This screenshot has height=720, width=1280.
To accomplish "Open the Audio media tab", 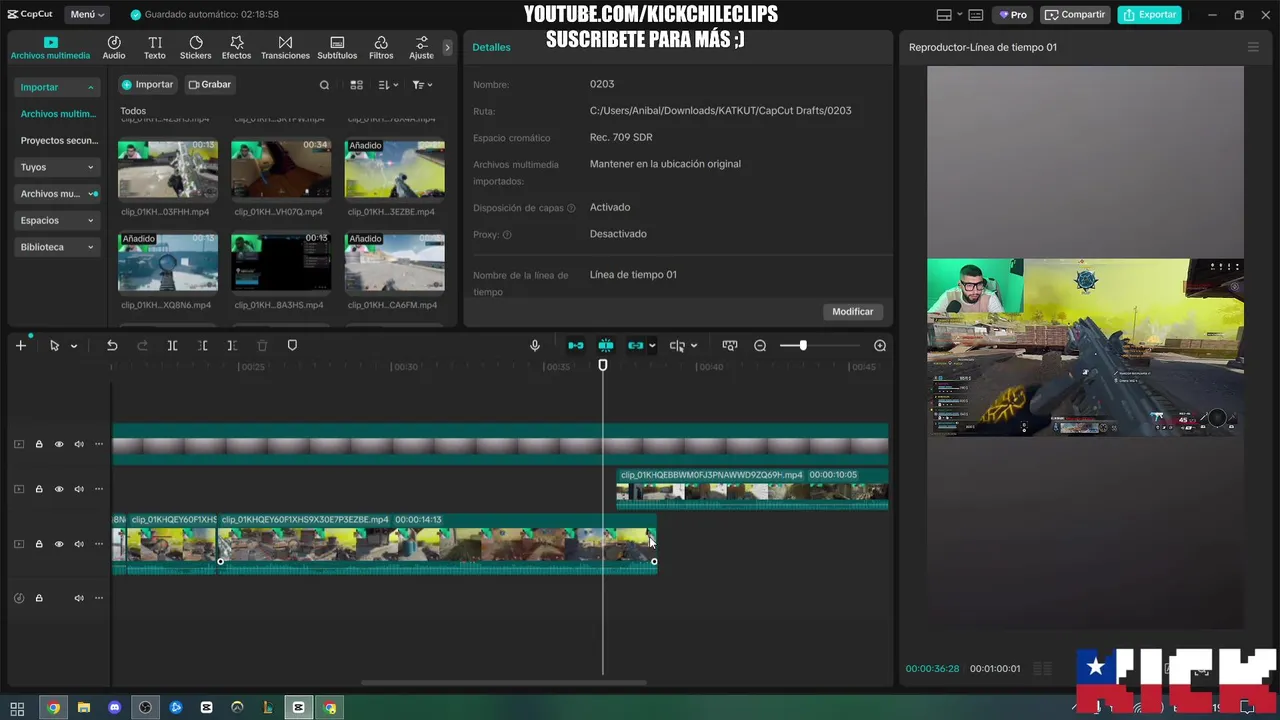I will tap(114, 48).
